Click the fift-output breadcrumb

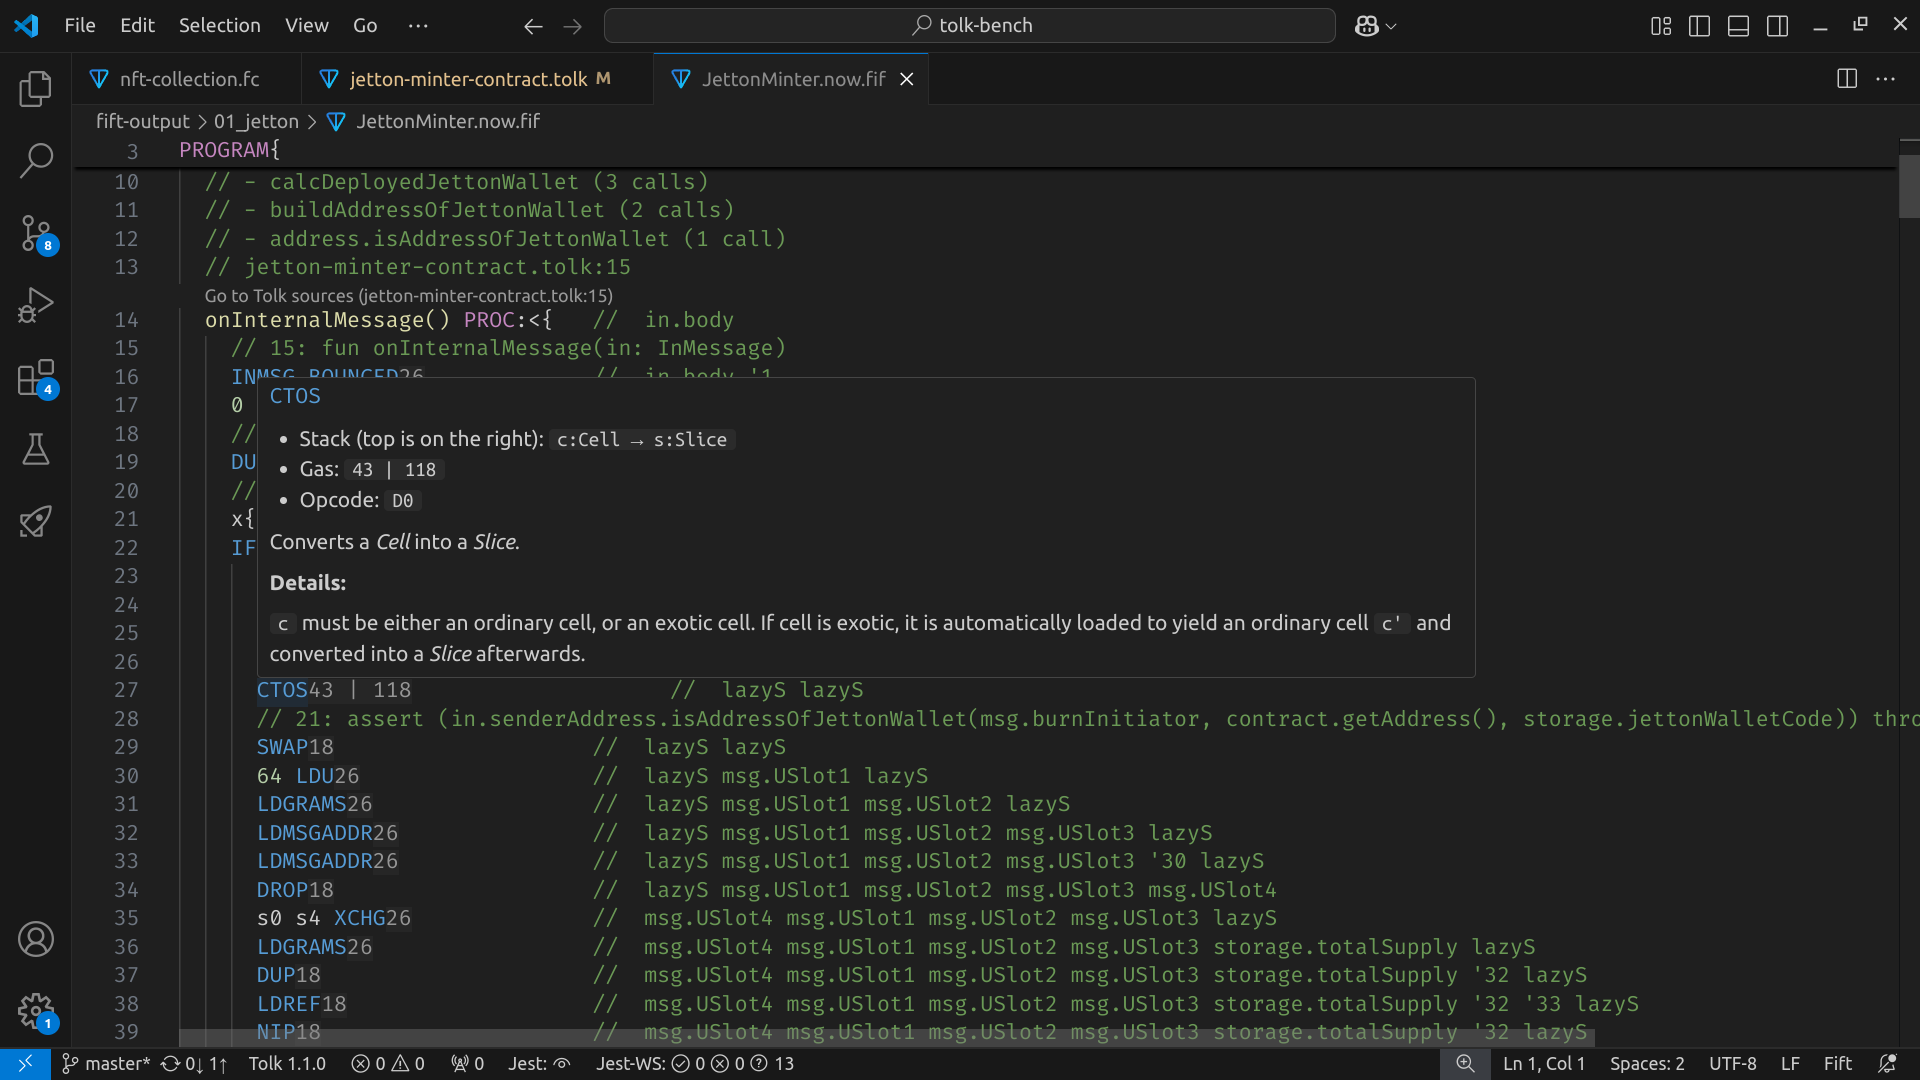pyautogui.click(x=142, y=121)
